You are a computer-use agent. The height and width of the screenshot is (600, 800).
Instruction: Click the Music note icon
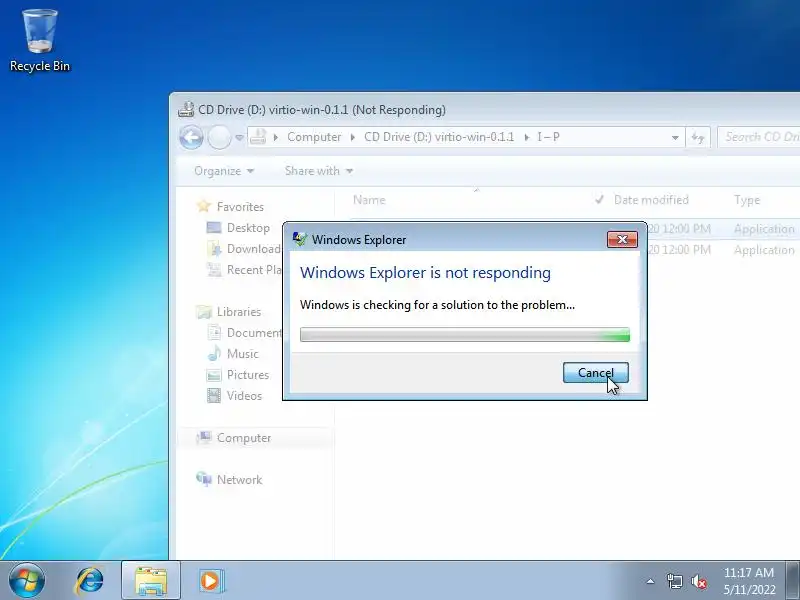[214, 353]
